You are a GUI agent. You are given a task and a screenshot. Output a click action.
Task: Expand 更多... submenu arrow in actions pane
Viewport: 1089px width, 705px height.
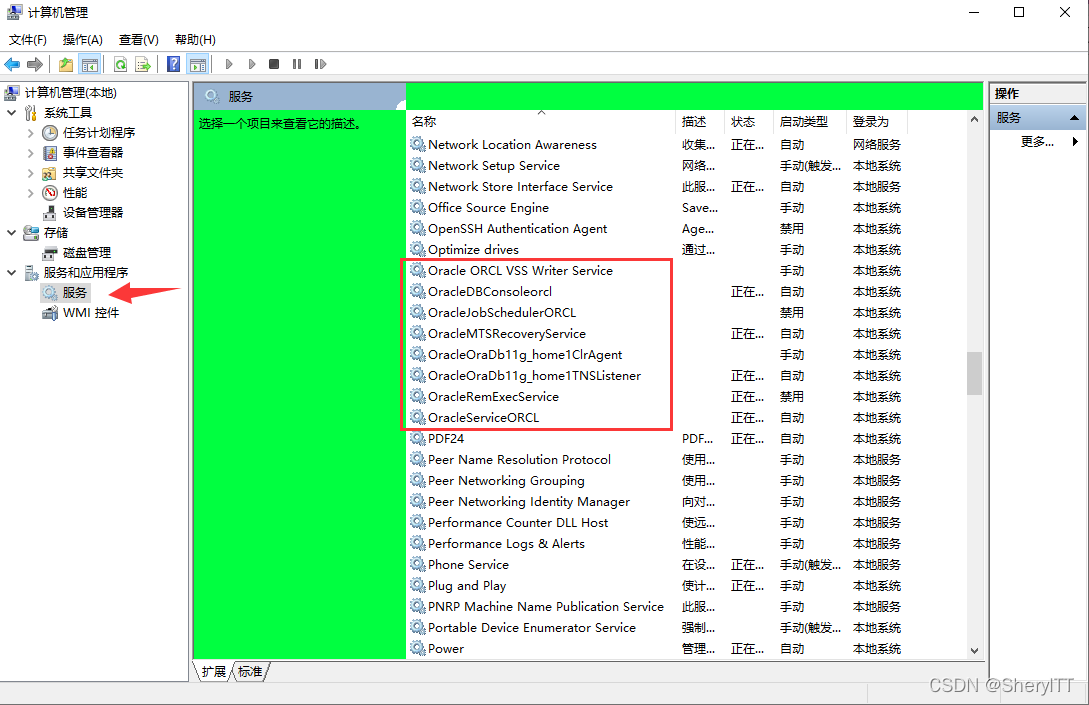[x=1076, y=142]
